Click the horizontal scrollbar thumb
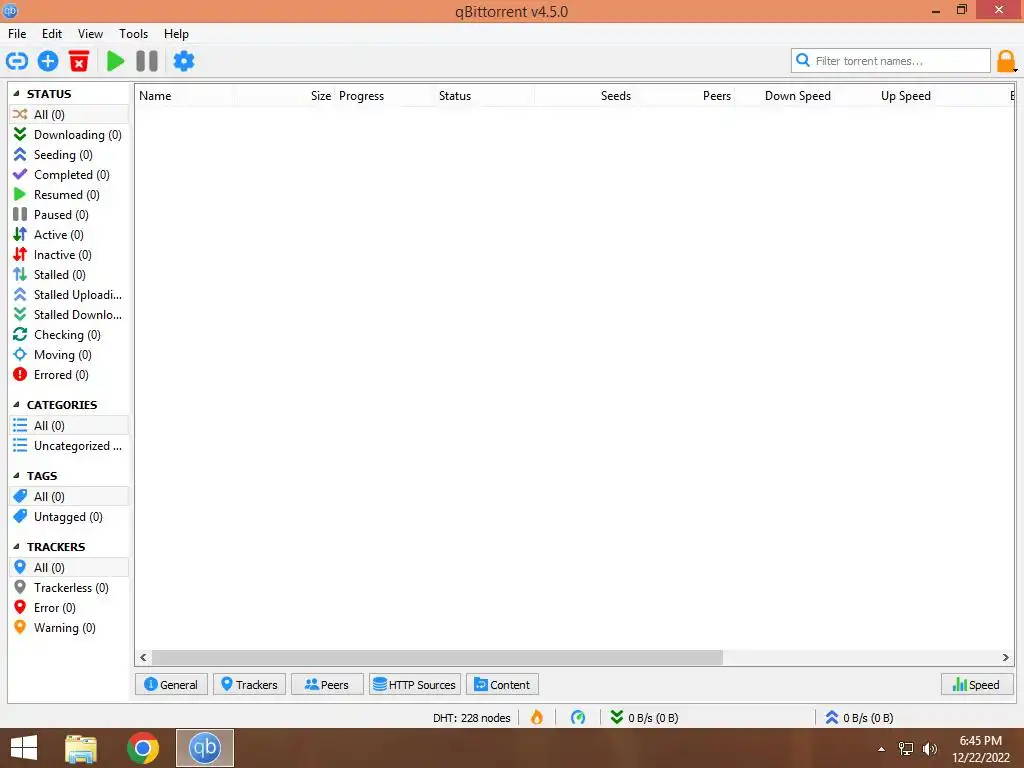1024x768 pixels. (437, 658)
